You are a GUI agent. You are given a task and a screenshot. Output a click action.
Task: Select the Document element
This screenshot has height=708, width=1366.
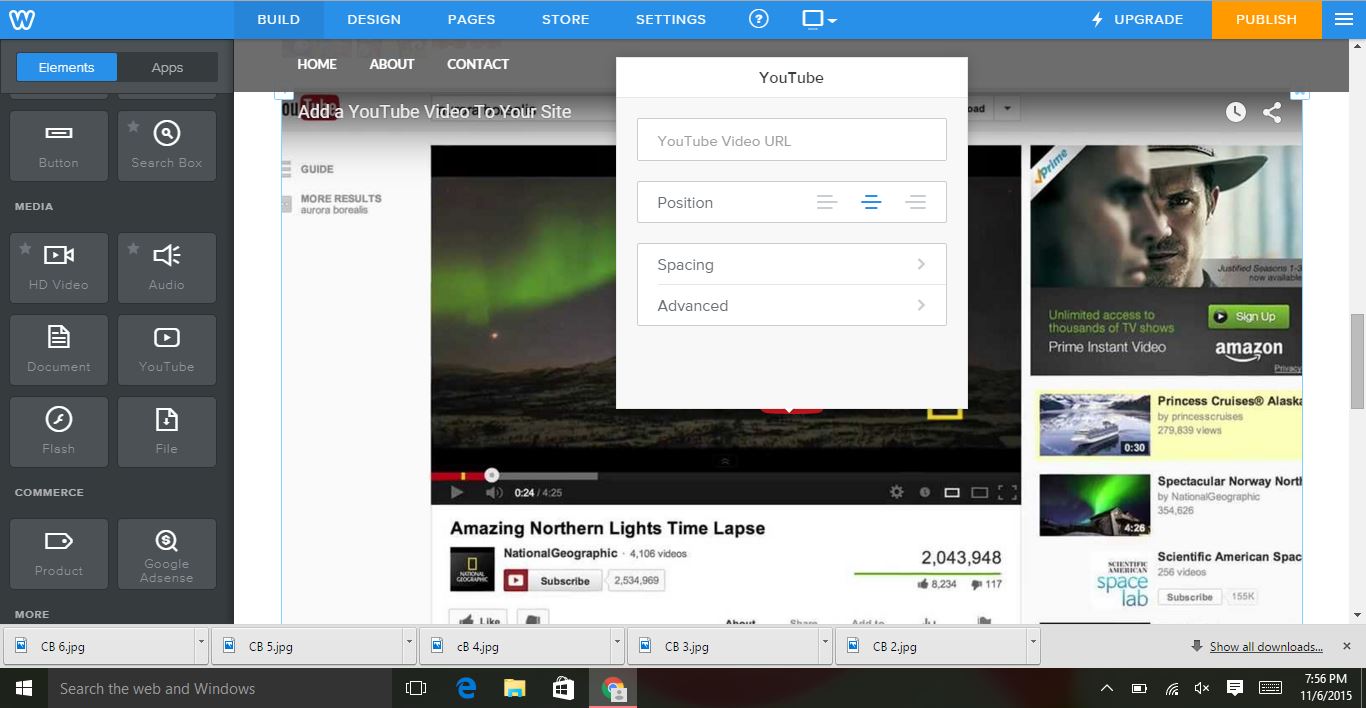[x=59, y=350]
